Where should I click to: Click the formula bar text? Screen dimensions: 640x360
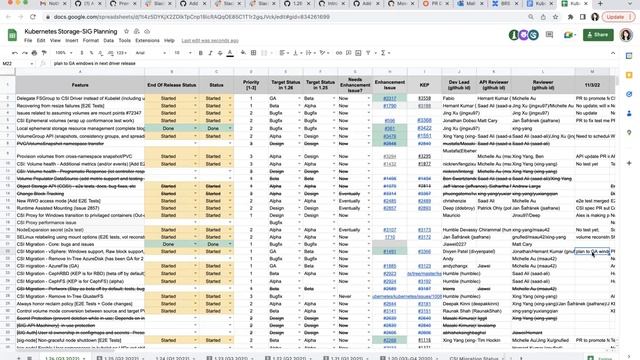pyautogui.click(x=94, y=64)
